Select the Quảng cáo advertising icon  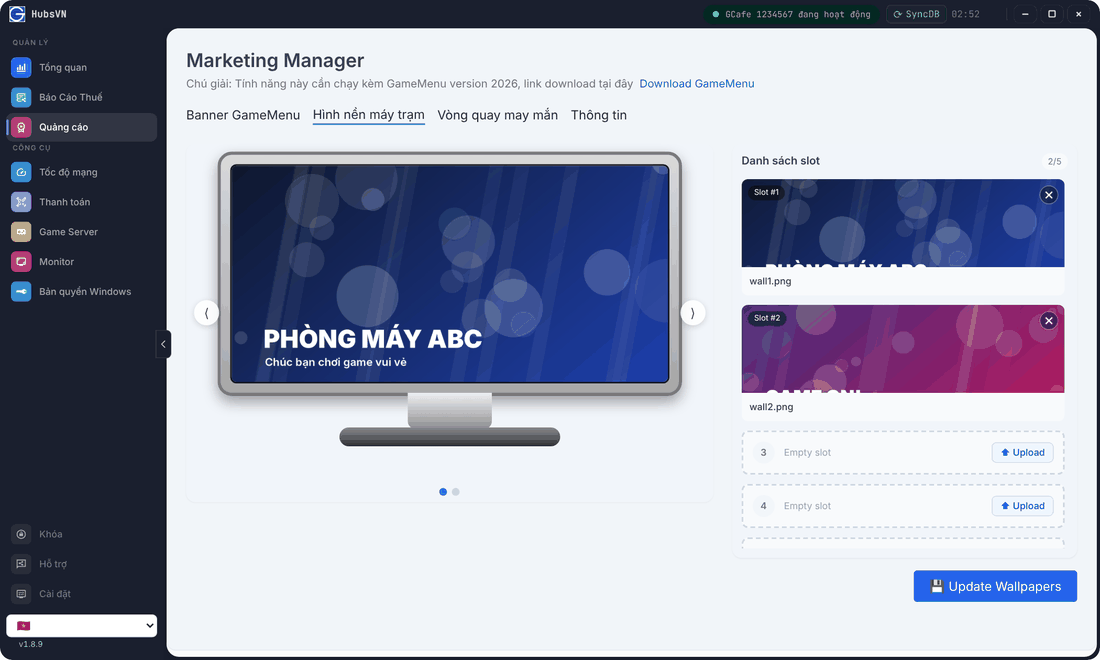21,127
